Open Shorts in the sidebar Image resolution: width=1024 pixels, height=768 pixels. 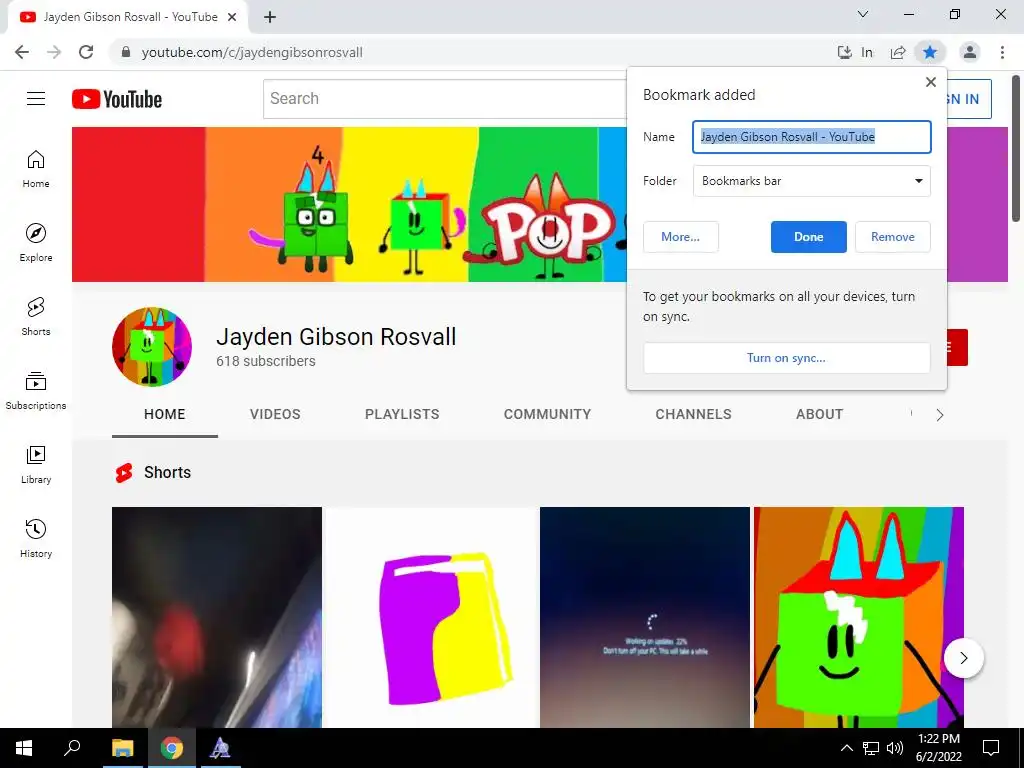click(x=36, y=317)
